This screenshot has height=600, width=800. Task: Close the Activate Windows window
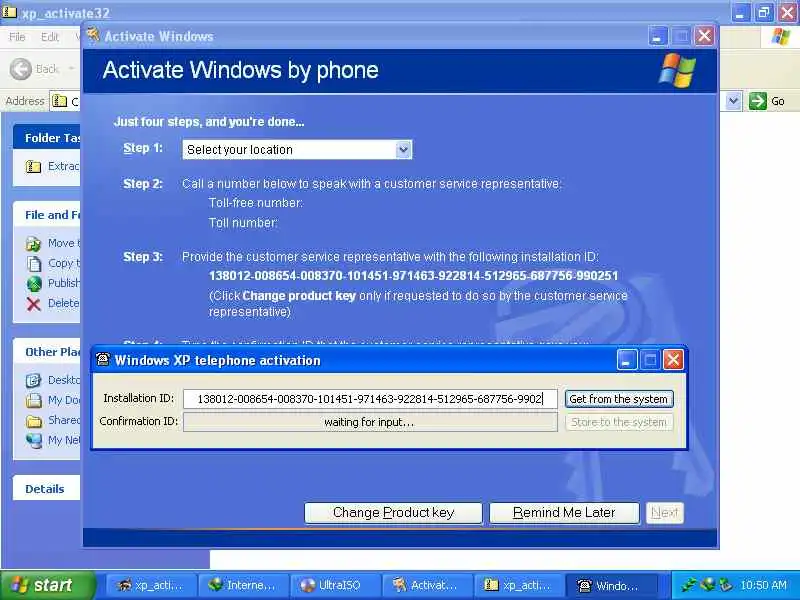(x=704, y=36)
